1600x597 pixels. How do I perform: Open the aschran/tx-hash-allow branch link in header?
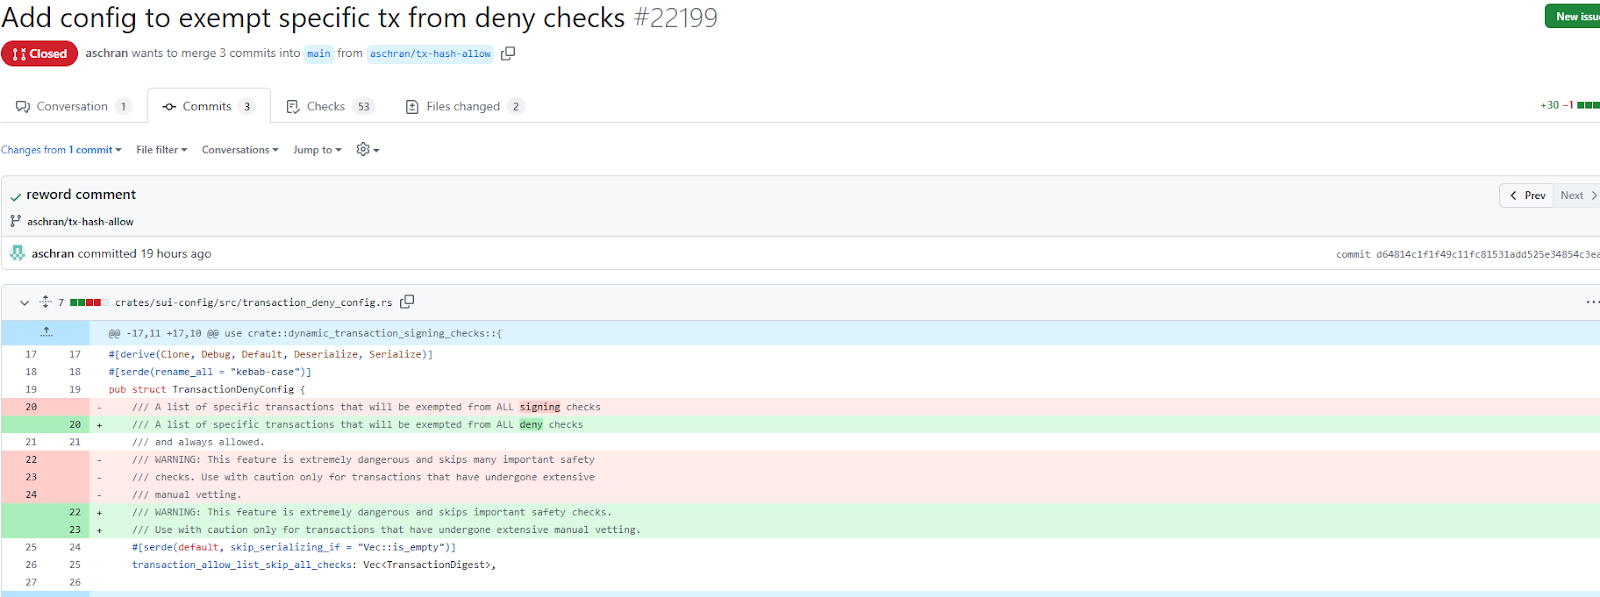pyautogui.click(x=430, y=54)
